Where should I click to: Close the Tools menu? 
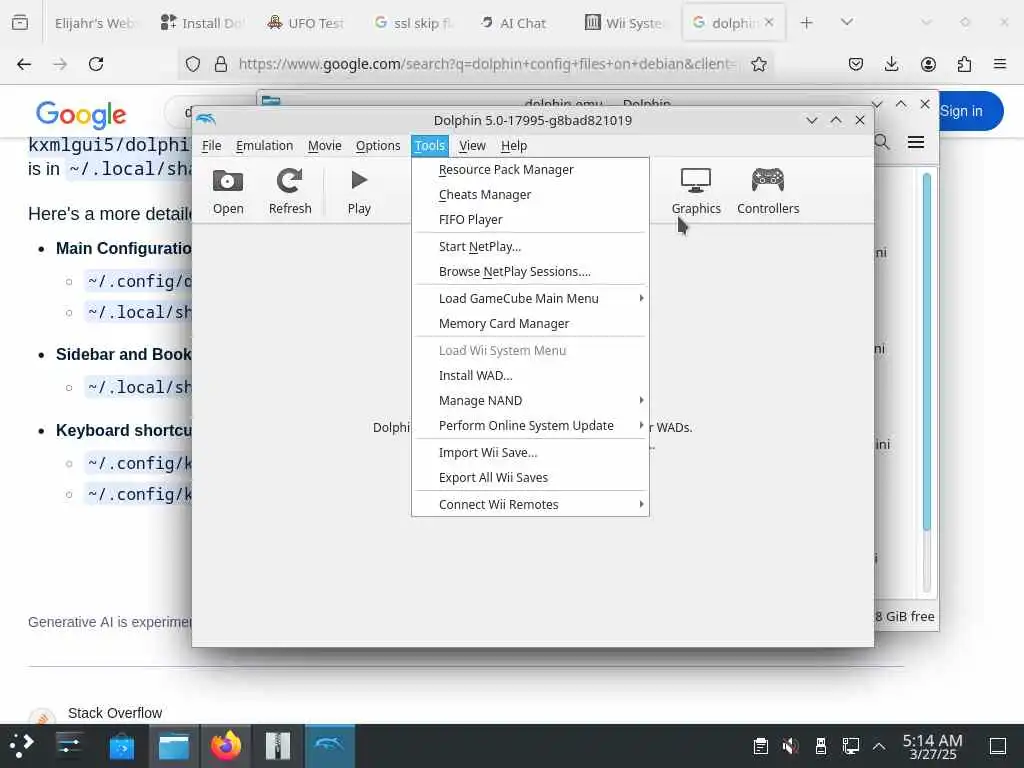tap(430, 146)
